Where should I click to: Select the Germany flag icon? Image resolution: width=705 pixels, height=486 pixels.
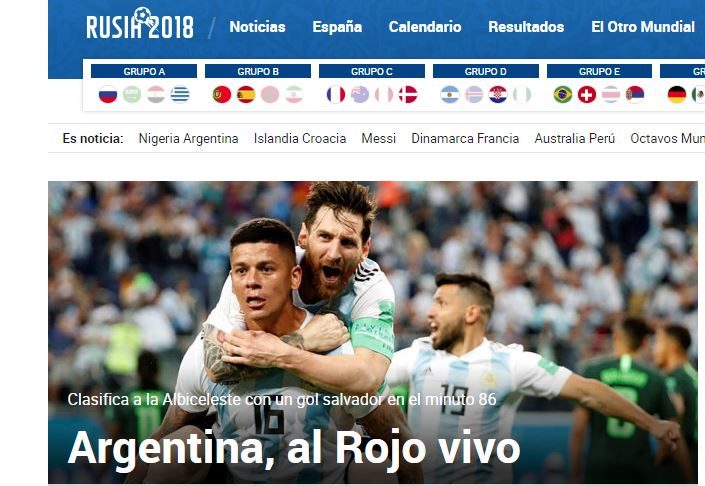(677, 94)
